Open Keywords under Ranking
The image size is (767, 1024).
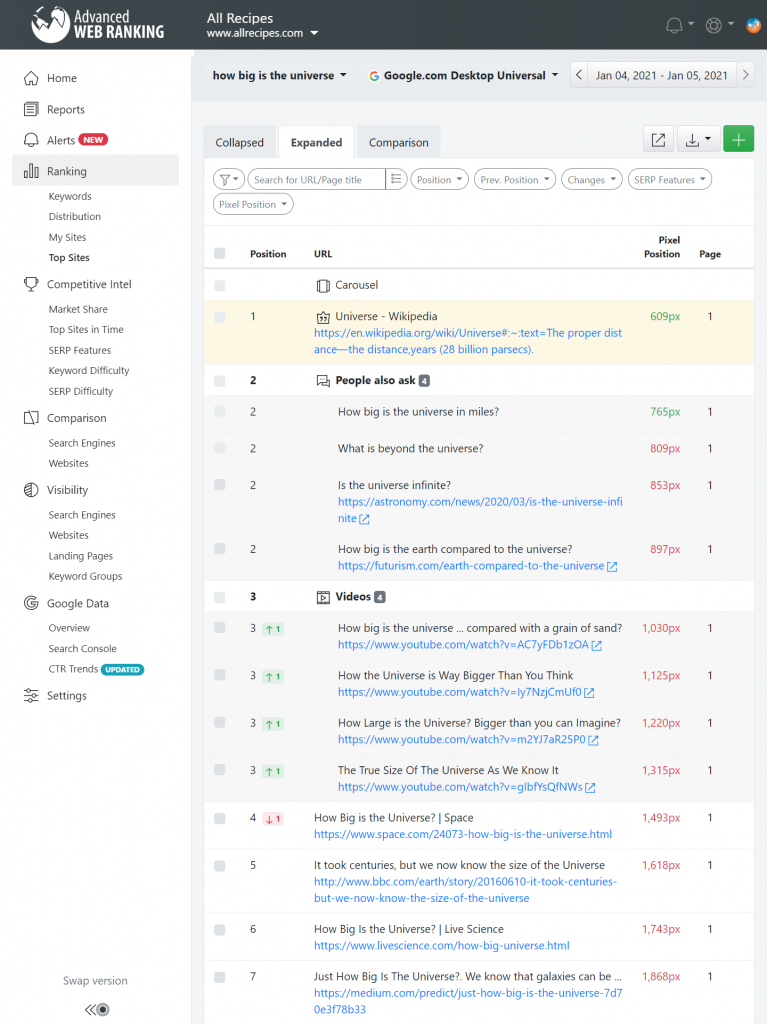(70, 197)
